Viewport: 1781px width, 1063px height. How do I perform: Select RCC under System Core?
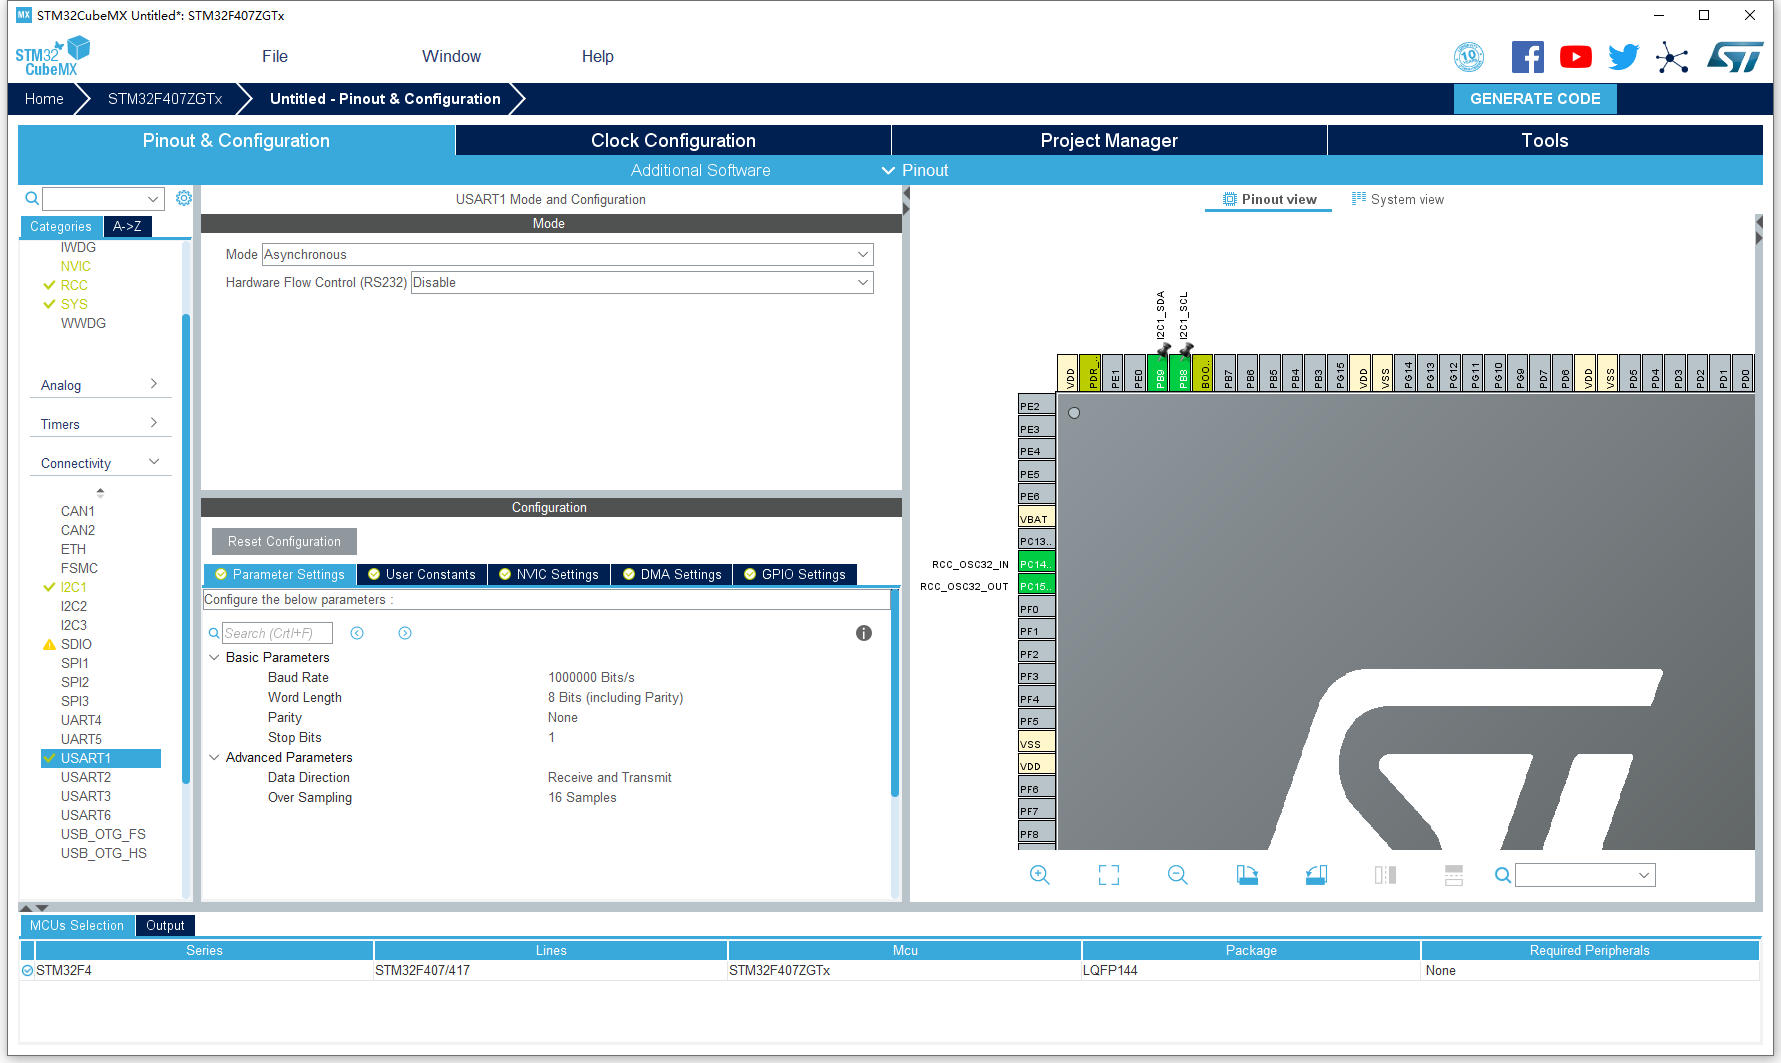coord(74,285)
